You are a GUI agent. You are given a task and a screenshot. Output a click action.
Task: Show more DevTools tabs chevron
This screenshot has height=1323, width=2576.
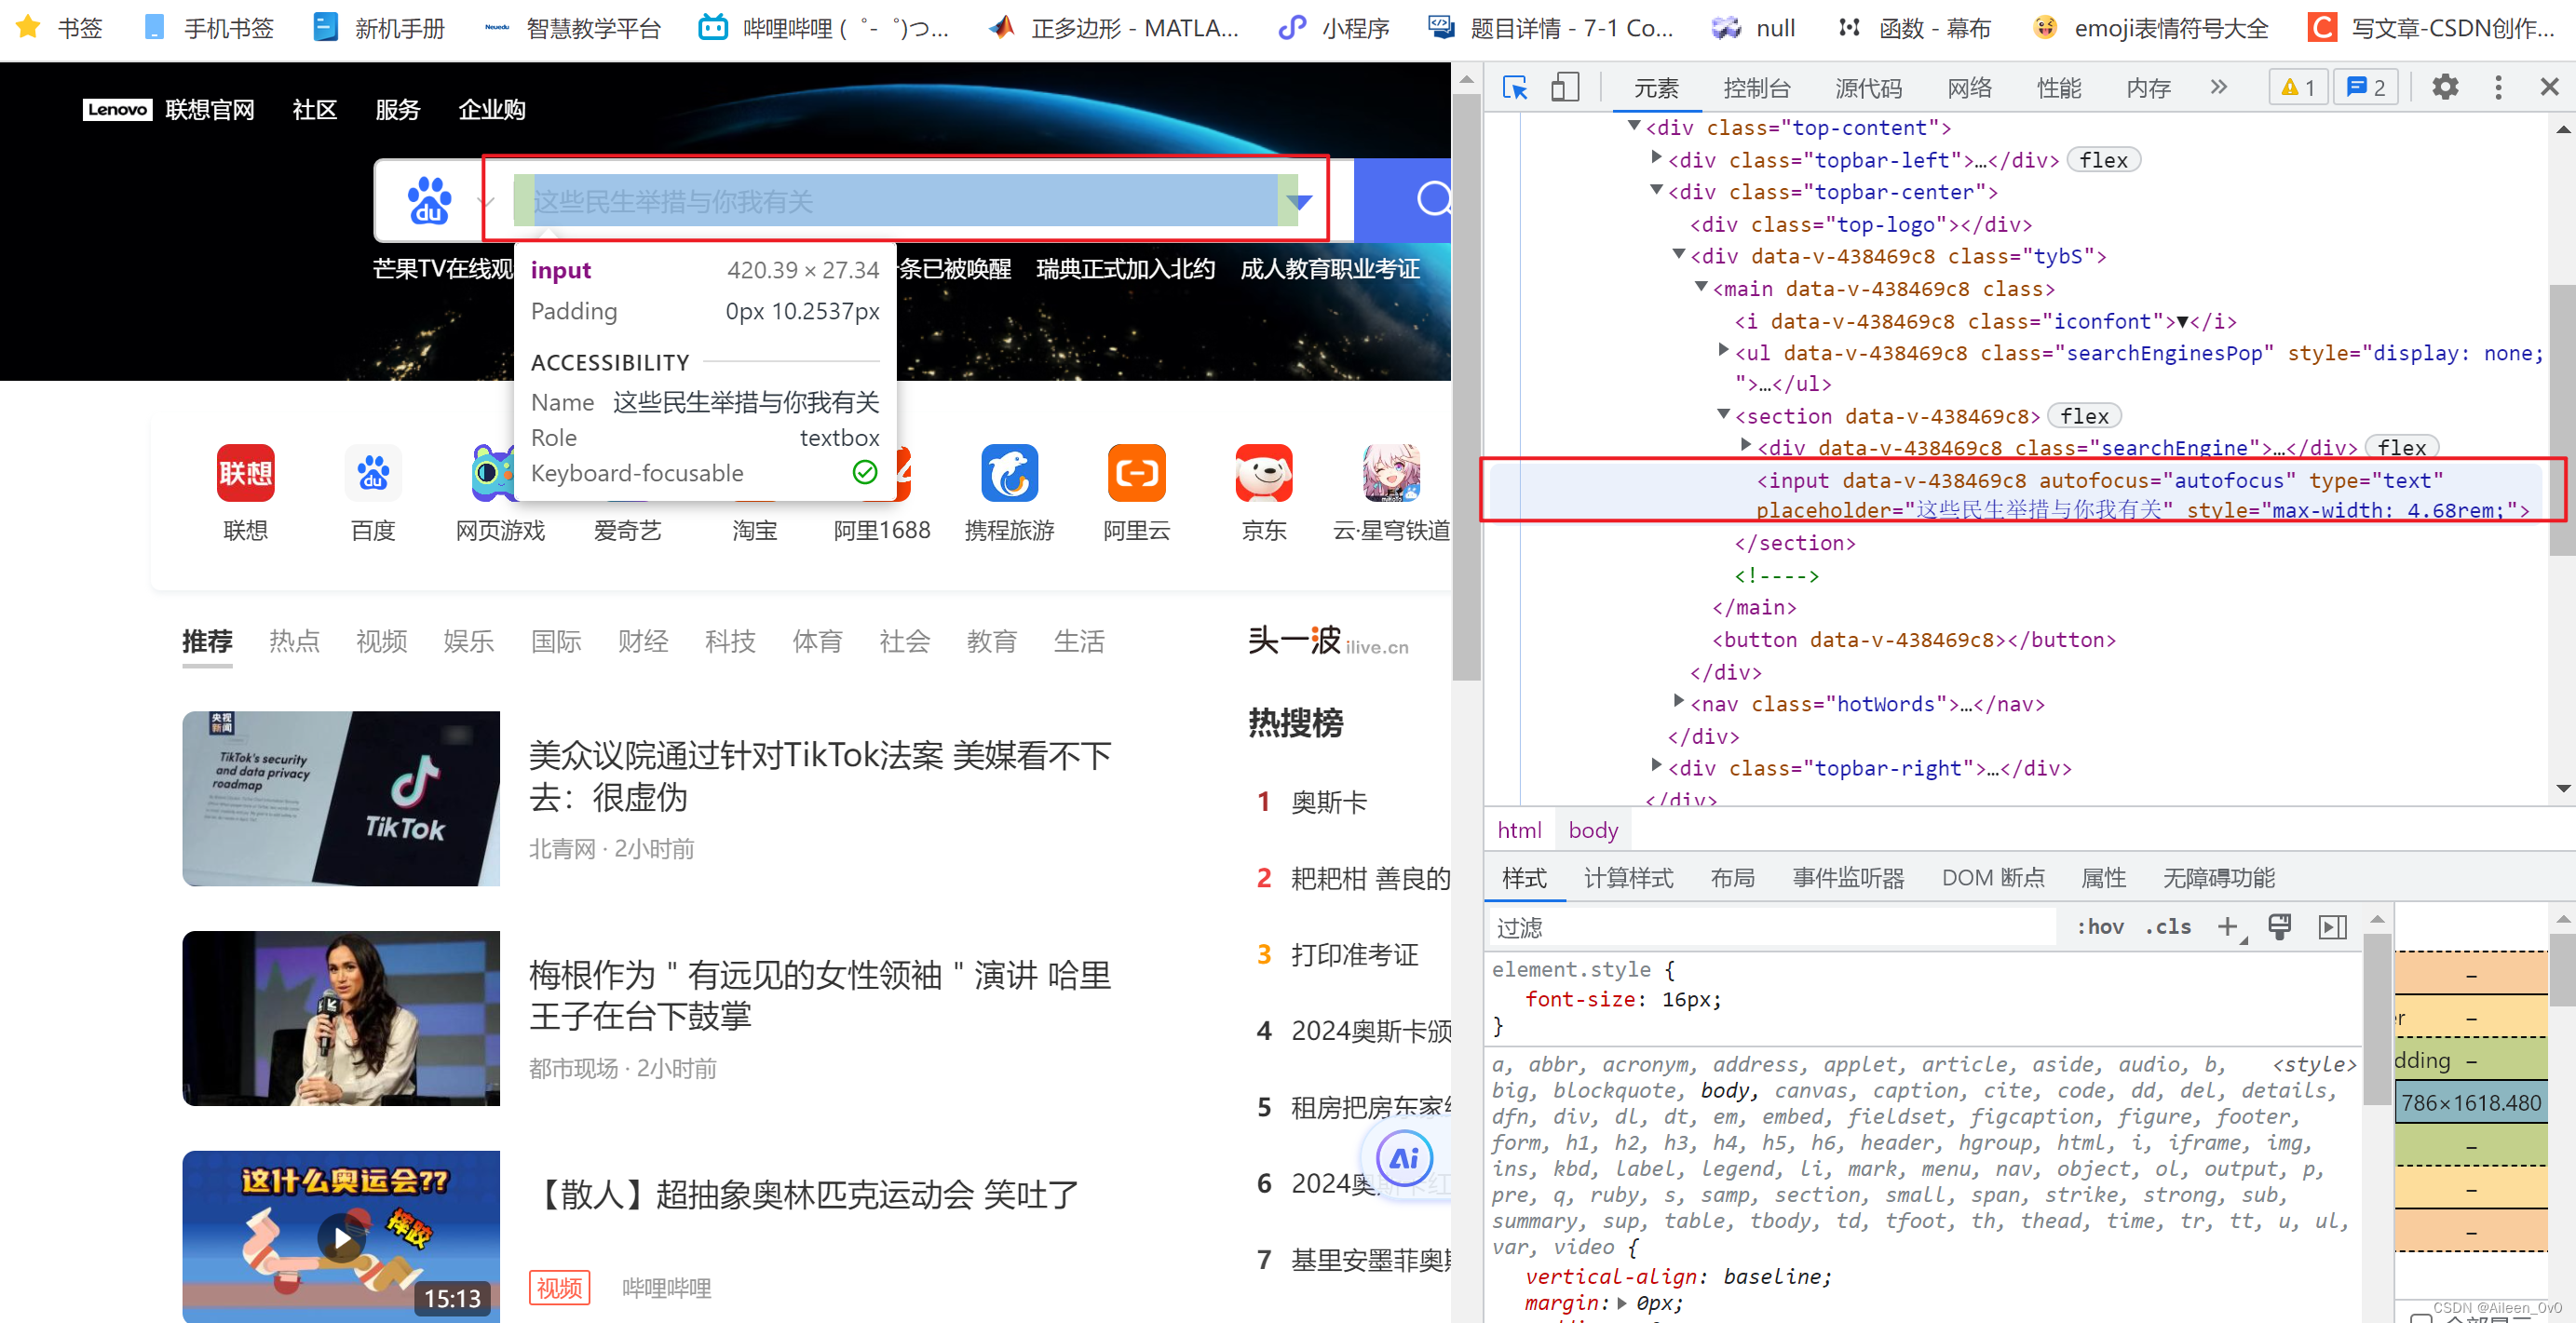[2218, 88]
